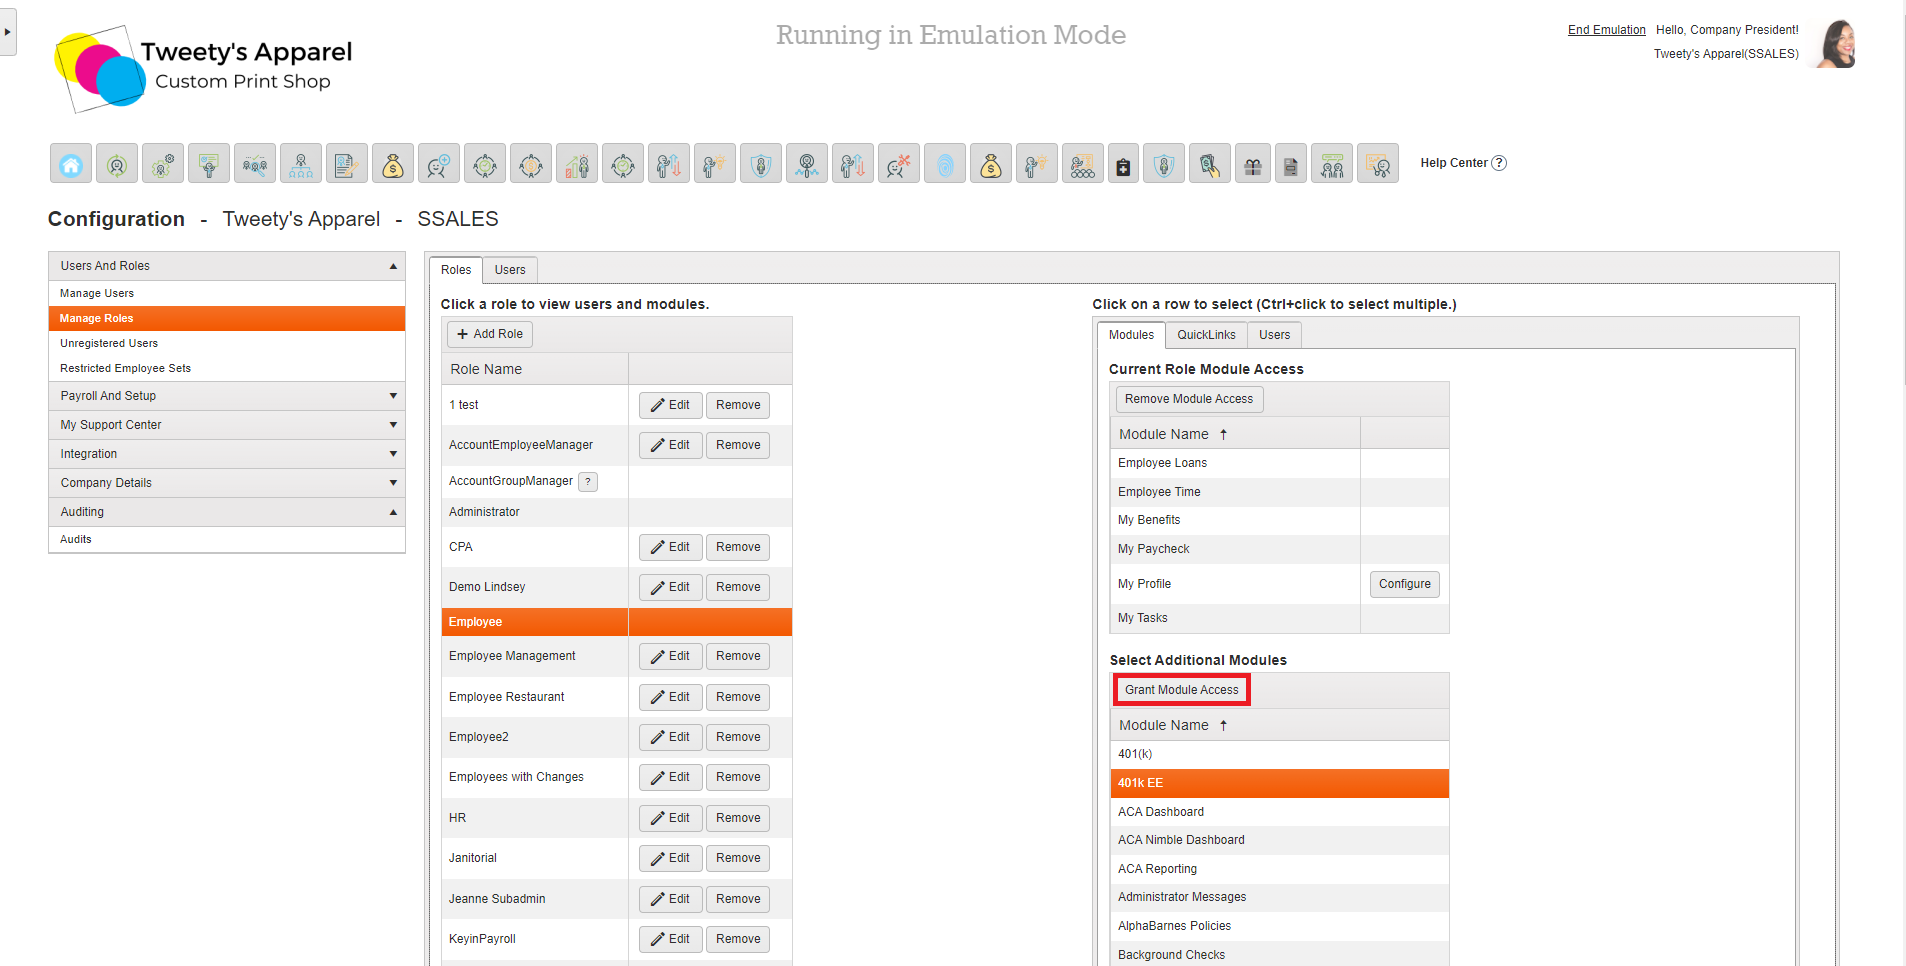Expand the Company Details section
Viewport: 1906px width, 966px height.
tap(393, 483)
